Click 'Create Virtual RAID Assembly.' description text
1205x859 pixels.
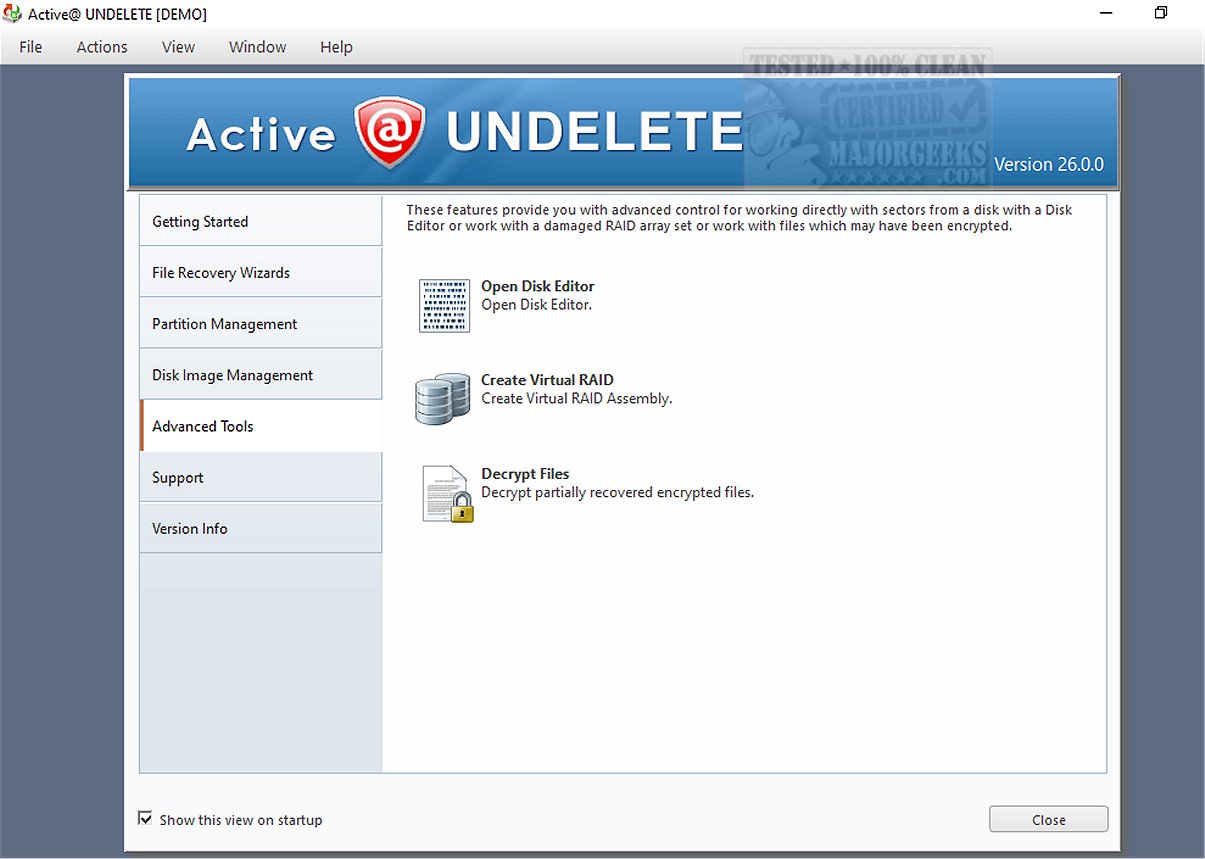(x=577, y=398)
